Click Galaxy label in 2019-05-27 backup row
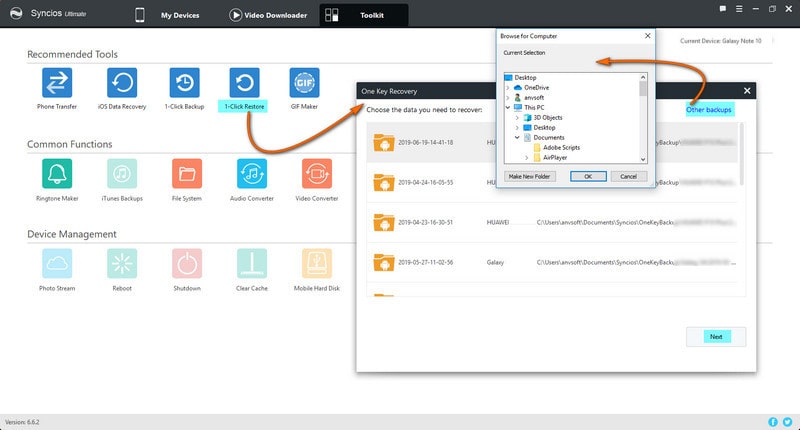This screenshot has height=430, width=800. (495, 262)
